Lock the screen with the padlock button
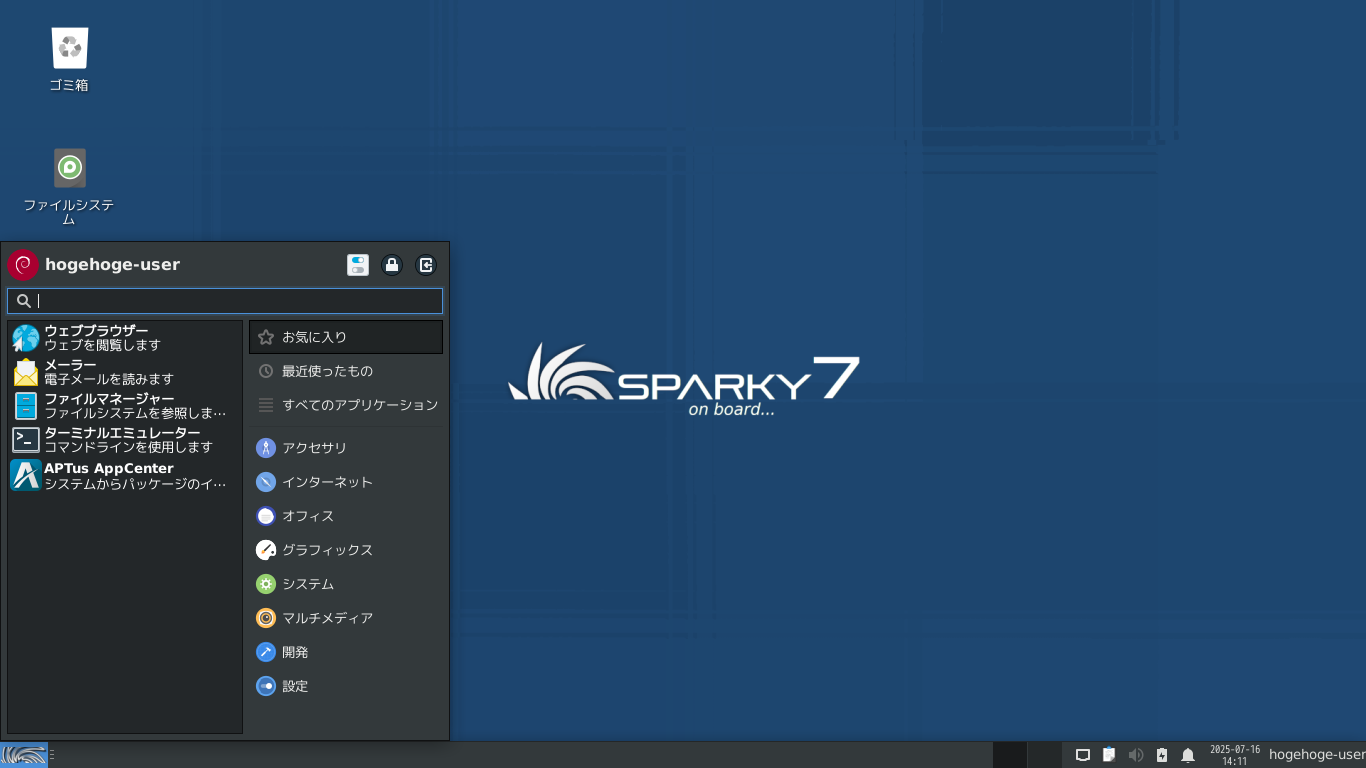The image size is (1366, 768). [x=392, y=265]
